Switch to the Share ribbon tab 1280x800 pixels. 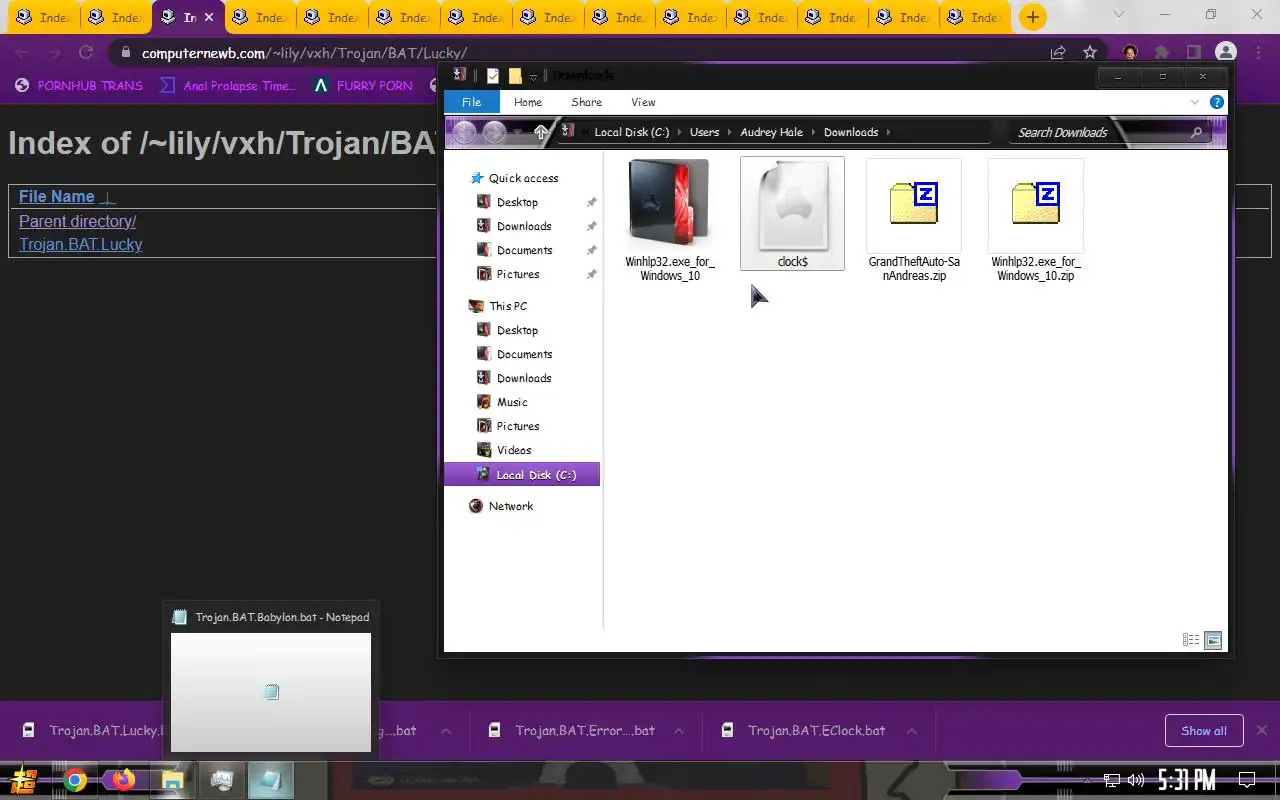coord(586,102)
